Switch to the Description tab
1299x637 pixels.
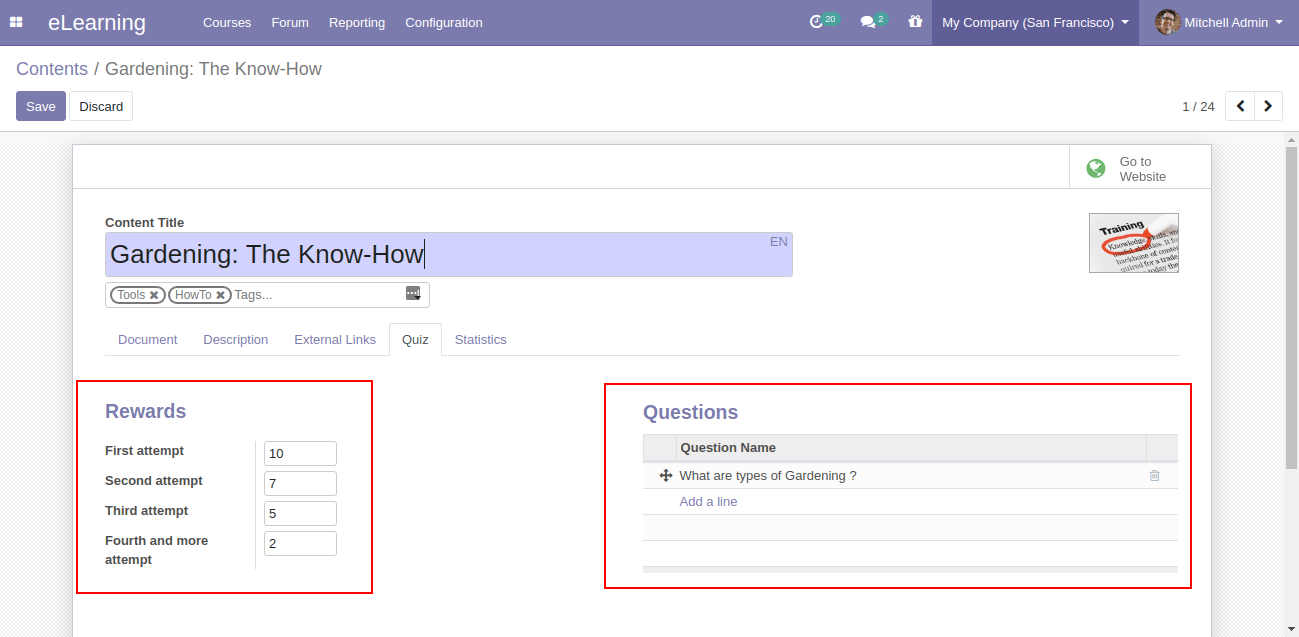[236, 340]
